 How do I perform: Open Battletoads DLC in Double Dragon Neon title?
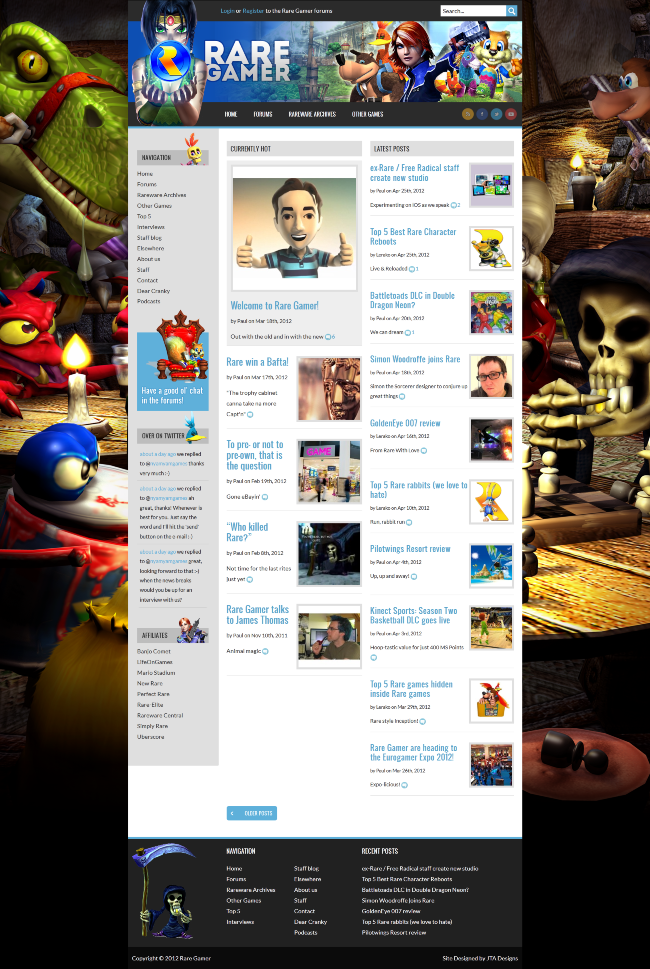(x=412, y=300)
